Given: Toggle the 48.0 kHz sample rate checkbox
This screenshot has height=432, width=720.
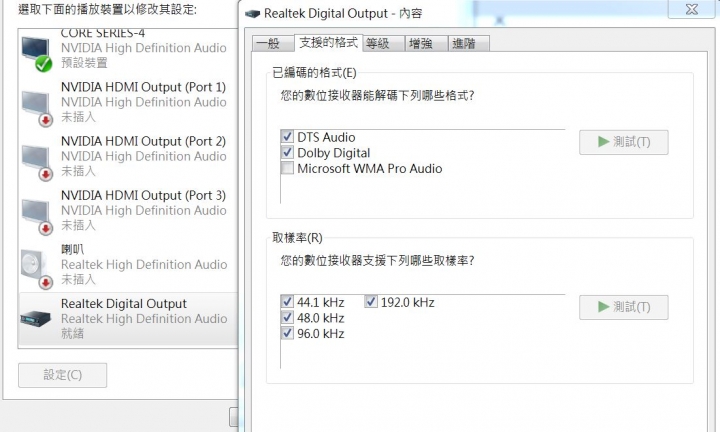Looking at the screenshot, I should [287, 318].
